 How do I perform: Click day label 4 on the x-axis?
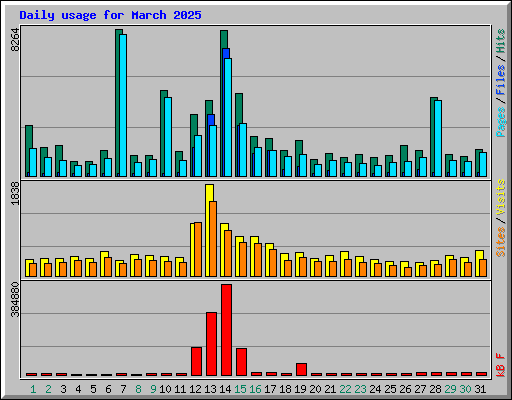[x=78, y=389]
